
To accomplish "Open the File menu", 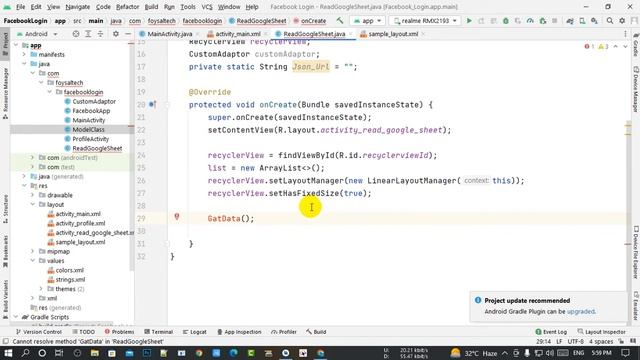I will pyautogui.click(x=20, y=7).
